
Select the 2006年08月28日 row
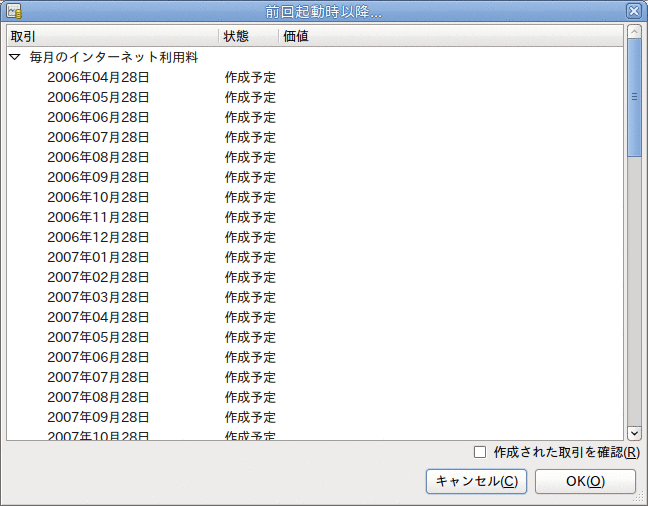315,157
